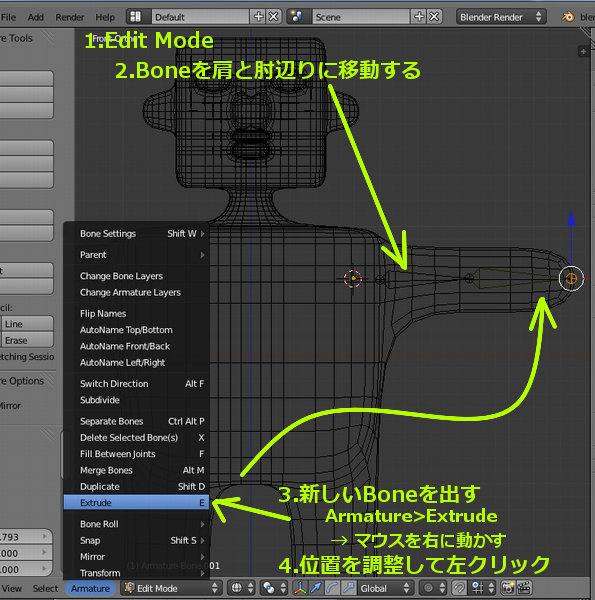Adjust the .793 value field
The image size is (595, 600).
(x=25, y=537)
